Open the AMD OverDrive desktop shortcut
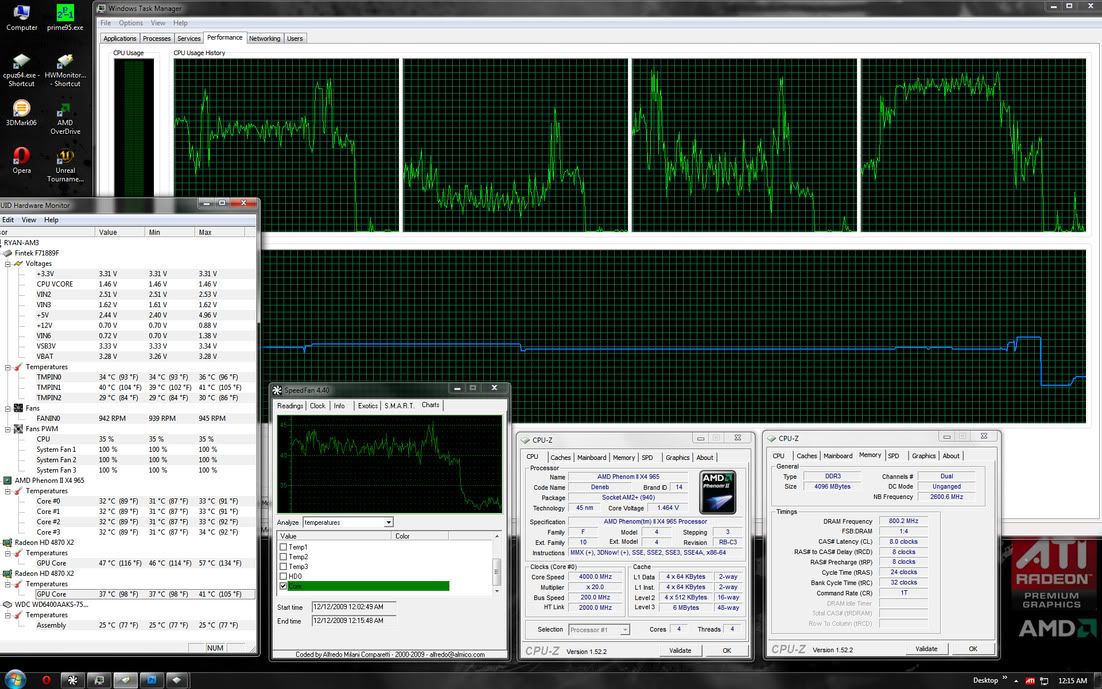1102x689 pixels. tap(65, 109)
